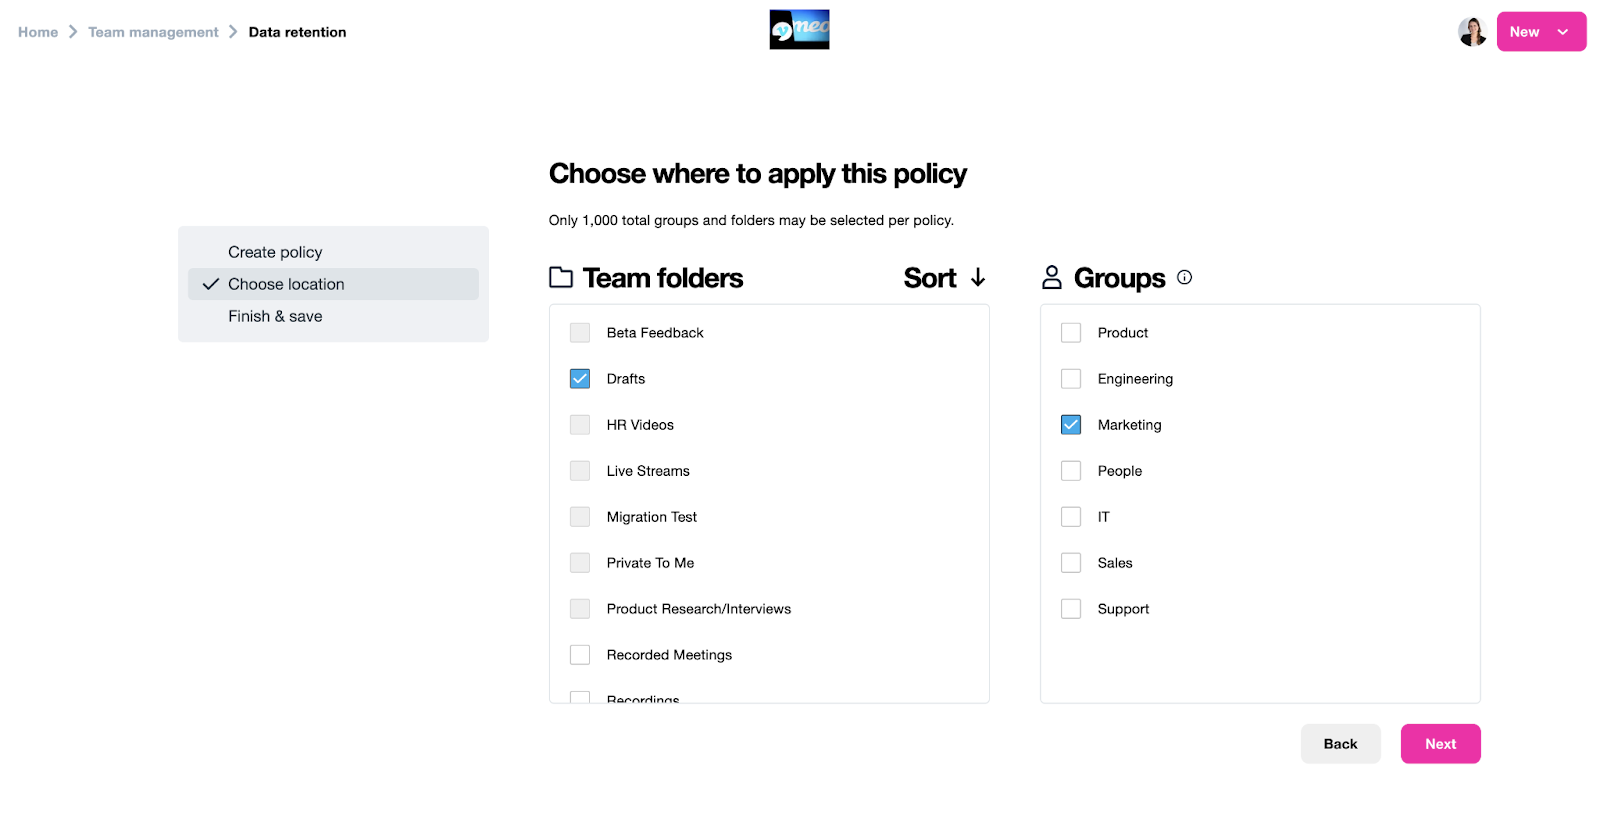The height and width of the screenshot is (823, 1600).
Task: Click the Back button
Action: [x=1340, y=744]
